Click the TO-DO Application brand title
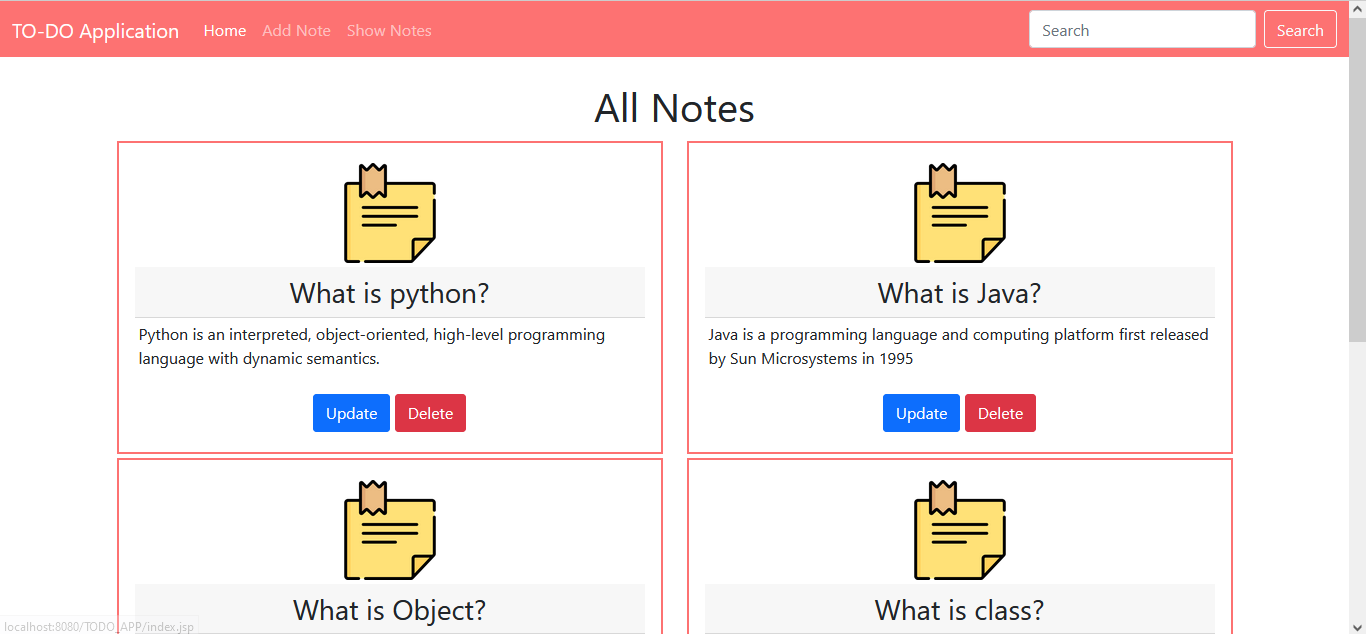 pyautogui.click(x=95, y=31)
